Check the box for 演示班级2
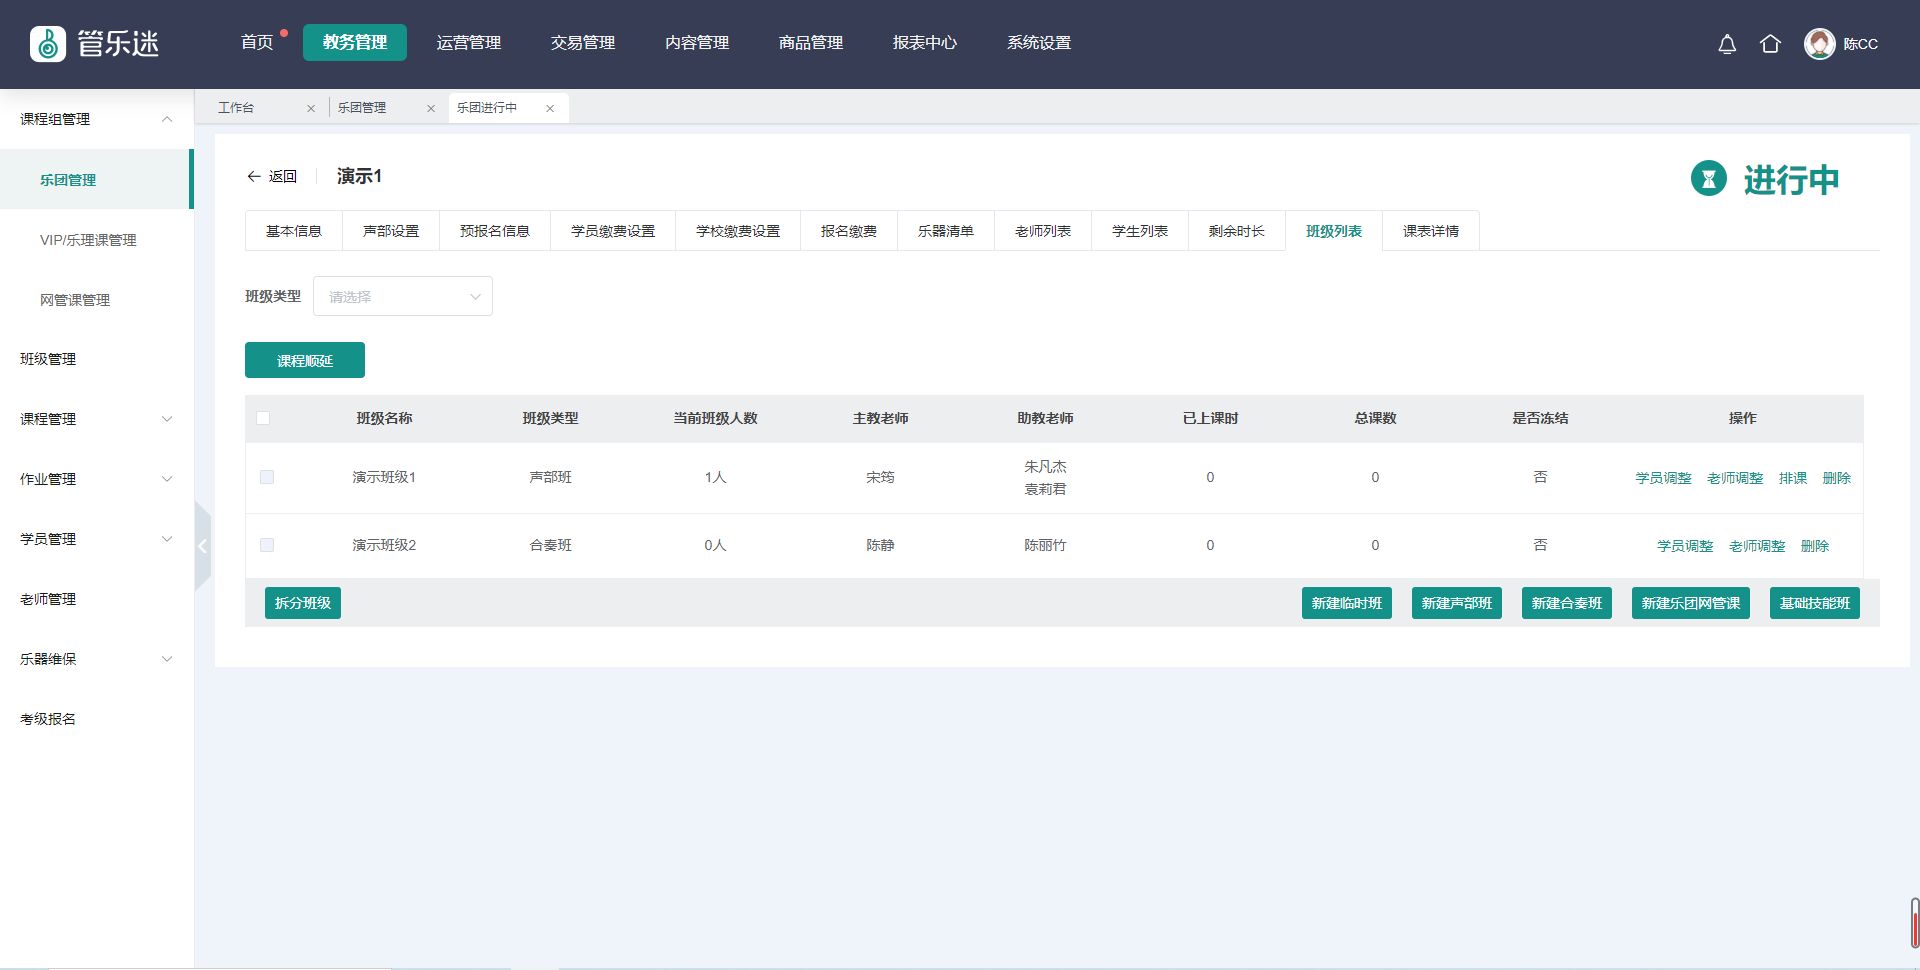Viewport: 1920px width, 970px height. pyautogui.click(x=267, y=545)
